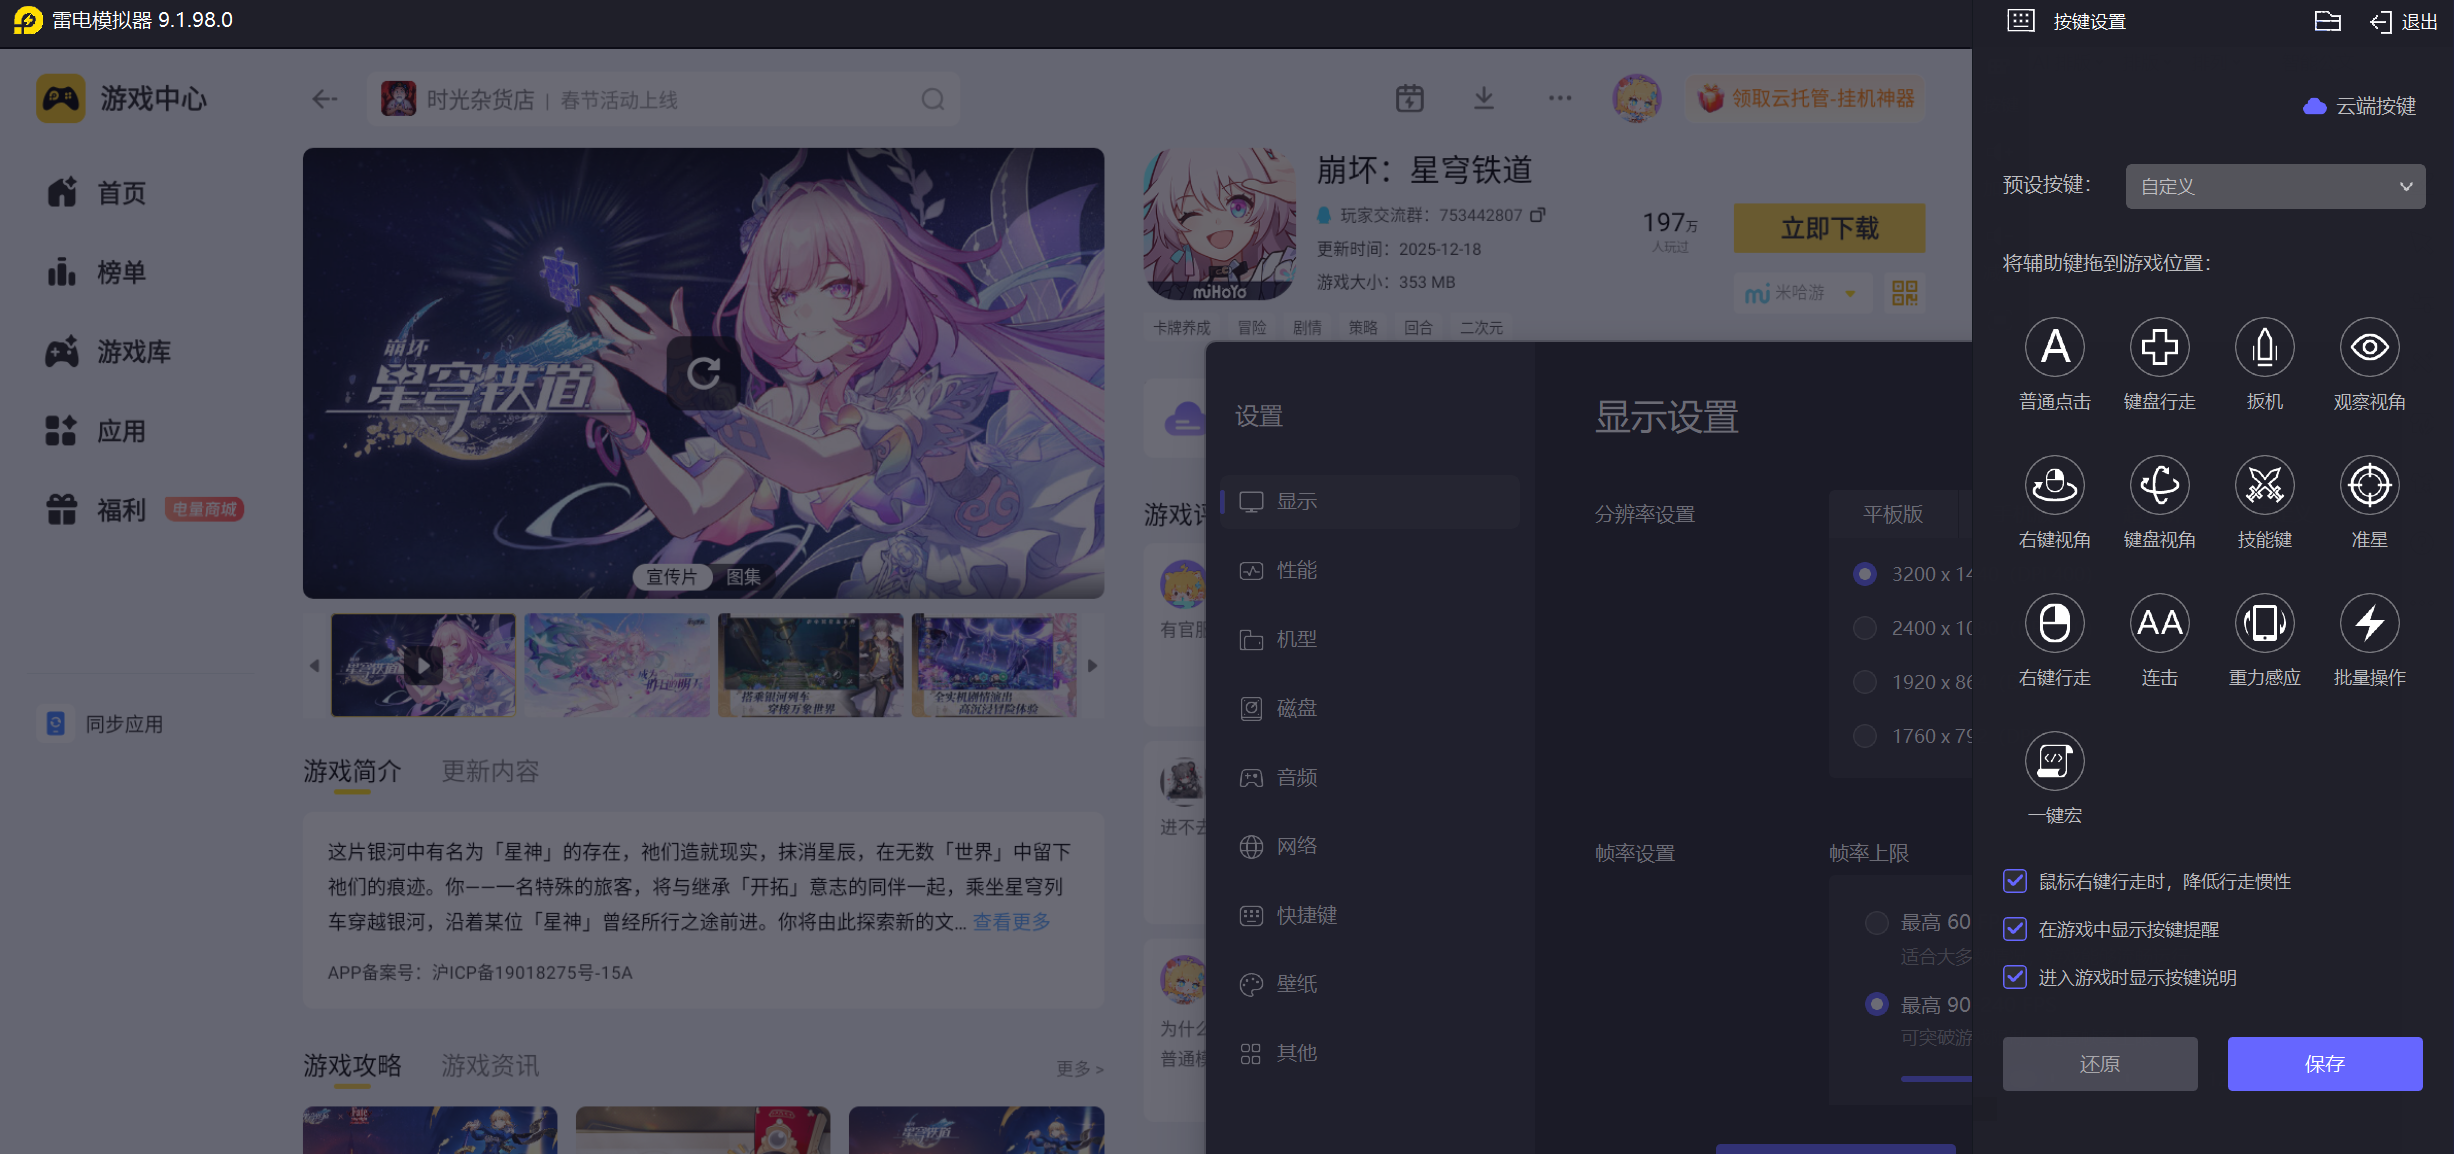Select the 普通点击 tap key icon
Viewport: 2454px width, 1154px height.
[x=2054, y=348]
